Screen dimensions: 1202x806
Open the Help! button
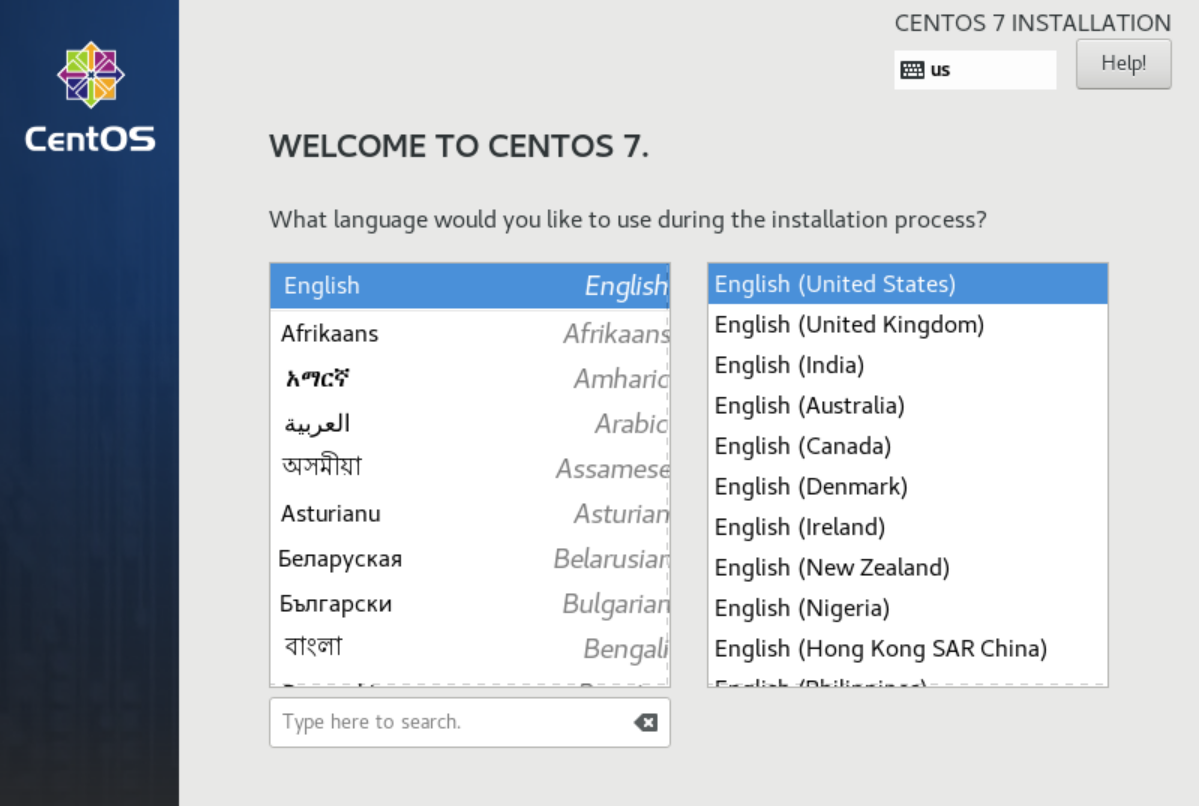[1123, 64]
